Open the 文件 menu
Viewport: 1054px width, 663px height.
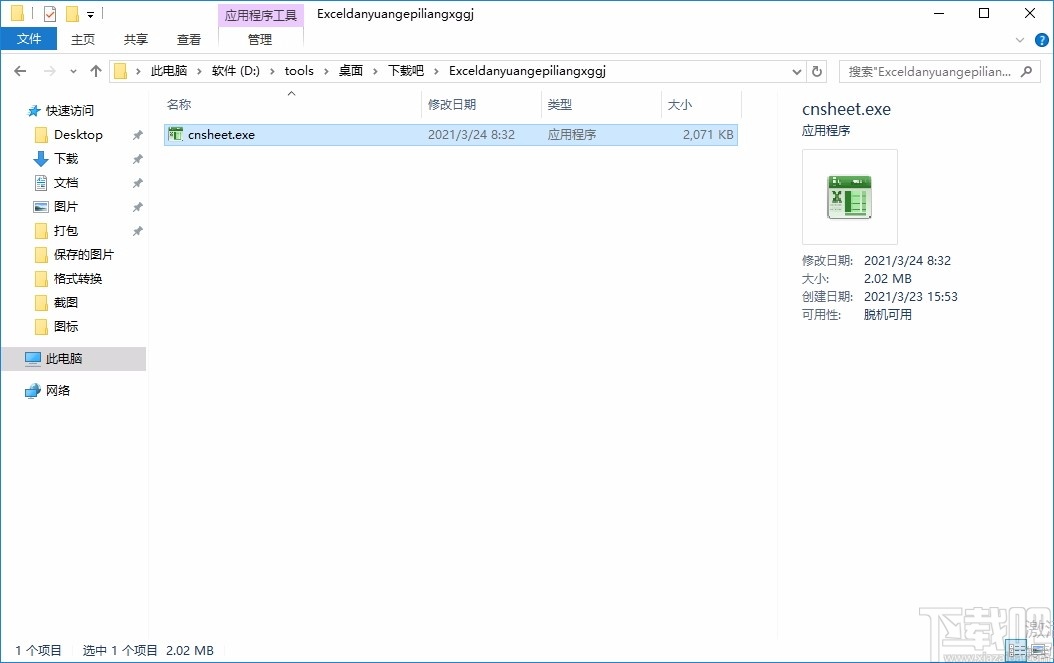click(29, 38)
